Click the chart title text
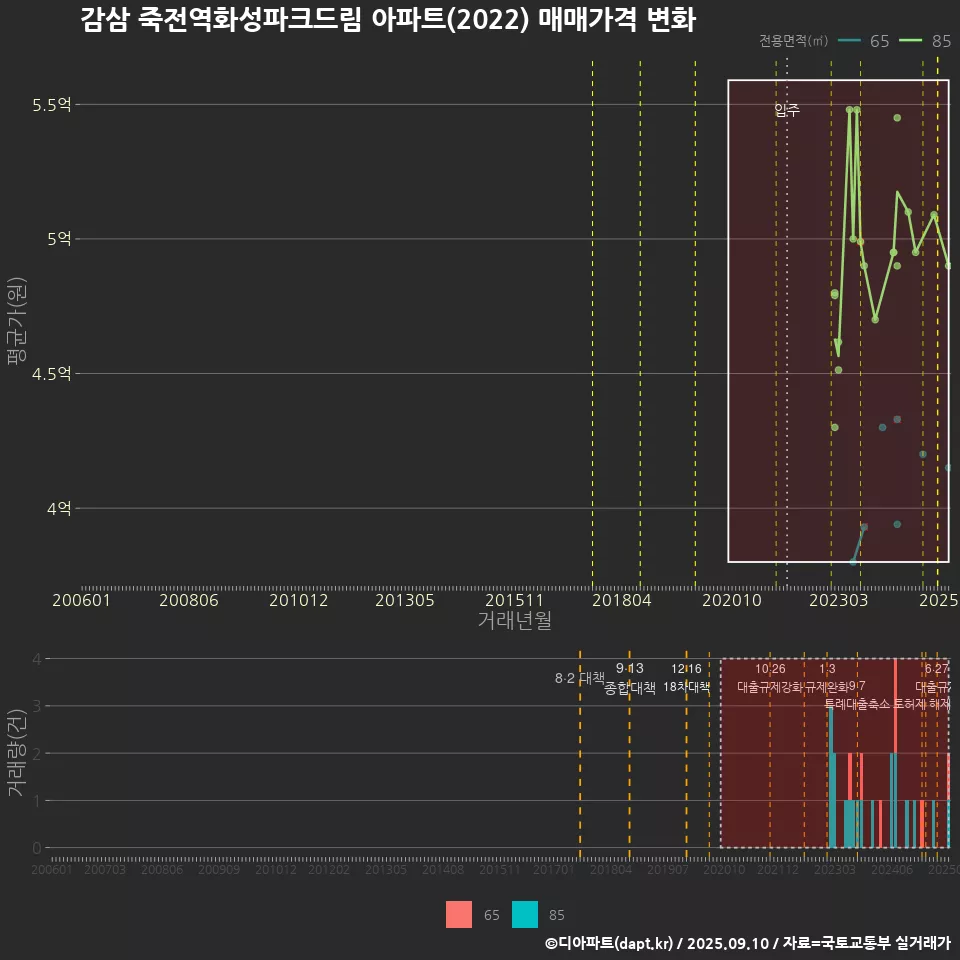This screenshot has width=960, height=960. pos(387,20)
